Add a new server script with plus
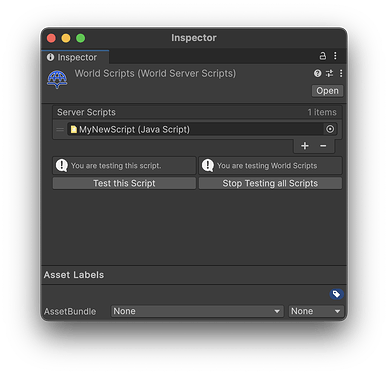This screenshot has width=387, height=375. (x=305, y=146)
